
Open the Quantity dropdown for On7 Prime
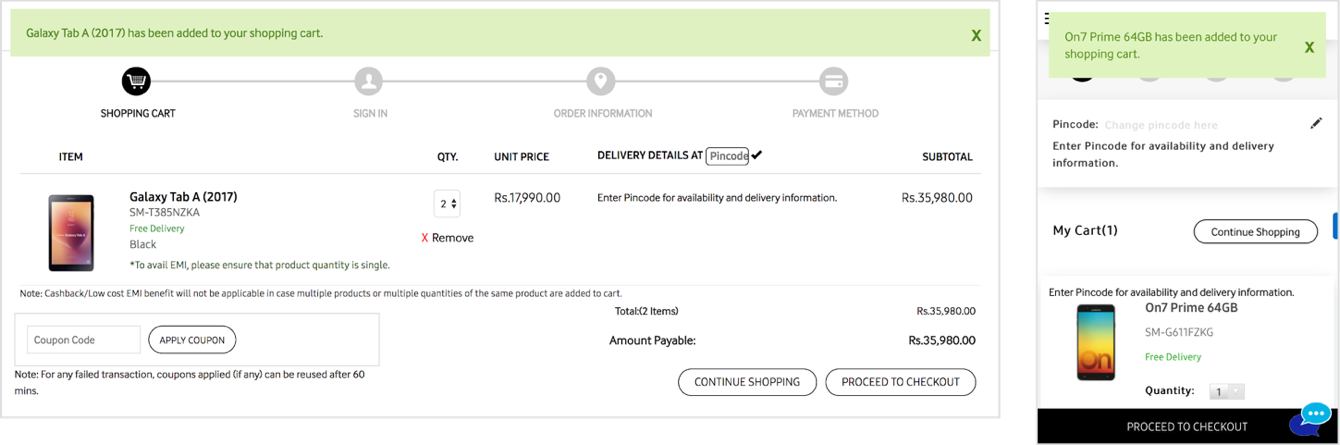coord(1227,392)
